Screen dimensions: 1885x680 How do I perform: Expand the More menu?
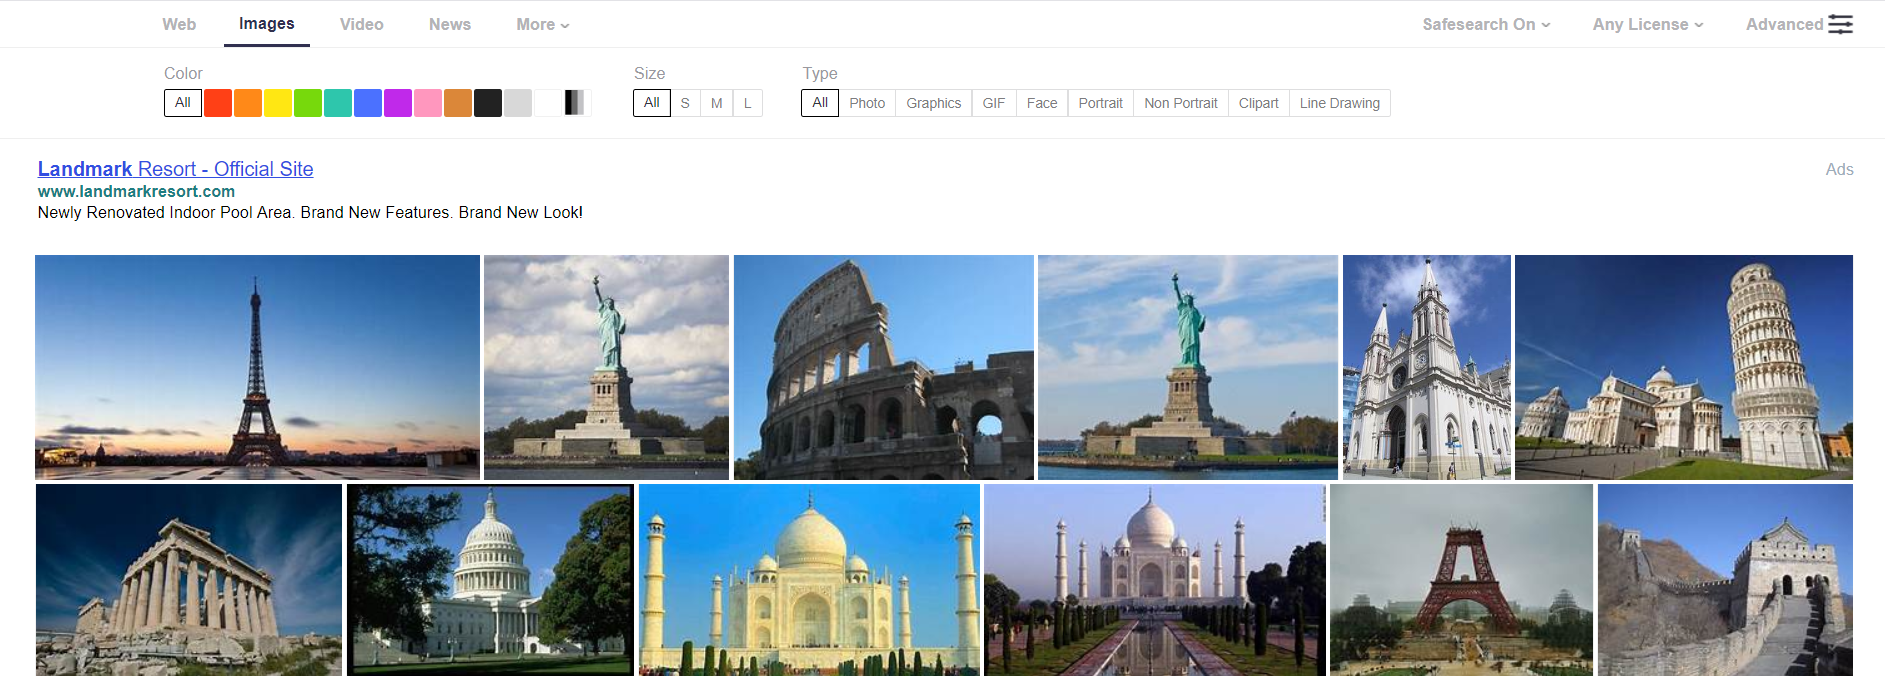[x=542, y=24]
